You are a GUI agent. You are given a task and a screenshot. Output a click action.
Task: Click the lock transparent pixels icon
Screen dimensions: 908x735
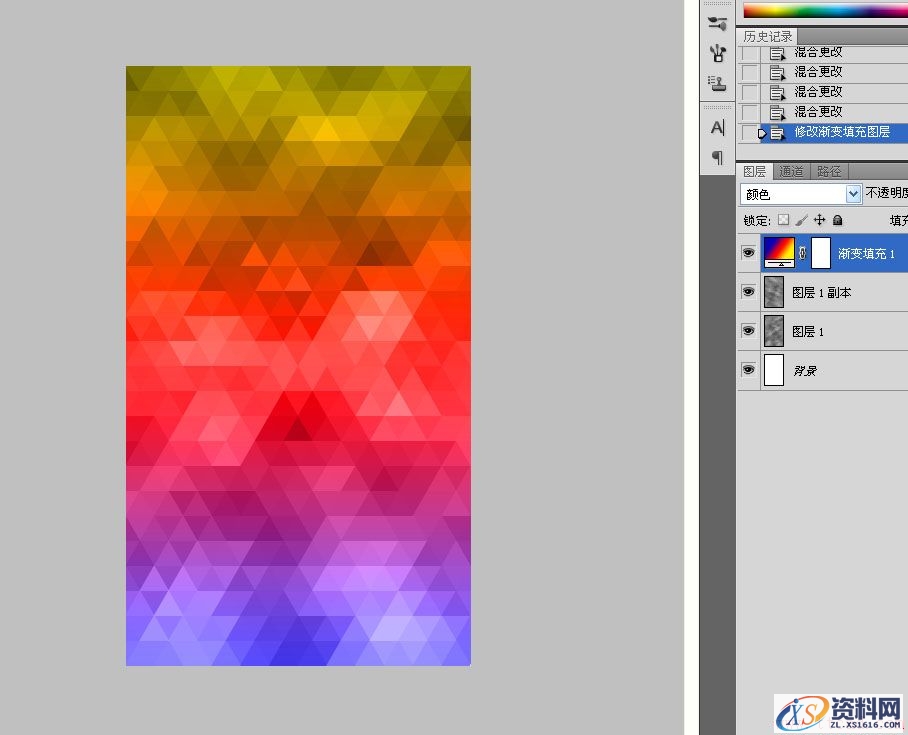[x=783, y=220]
